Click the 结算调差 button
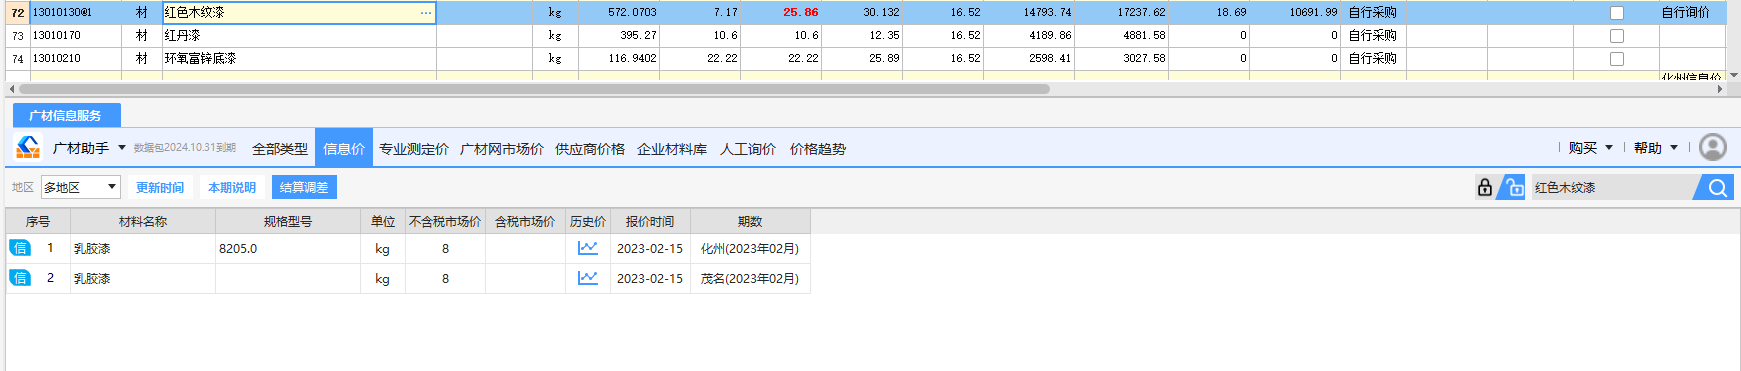This screenshot has height=371, width=1741. 304,187
